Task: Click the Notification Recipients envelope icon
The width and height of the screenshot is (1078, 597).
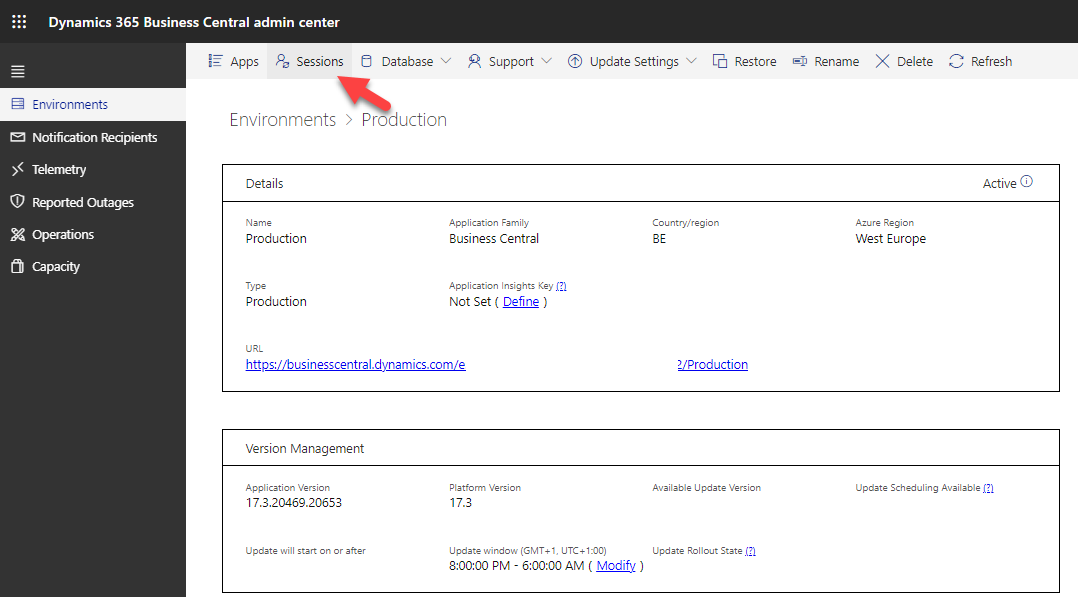Action: click(x=18, y=137)
